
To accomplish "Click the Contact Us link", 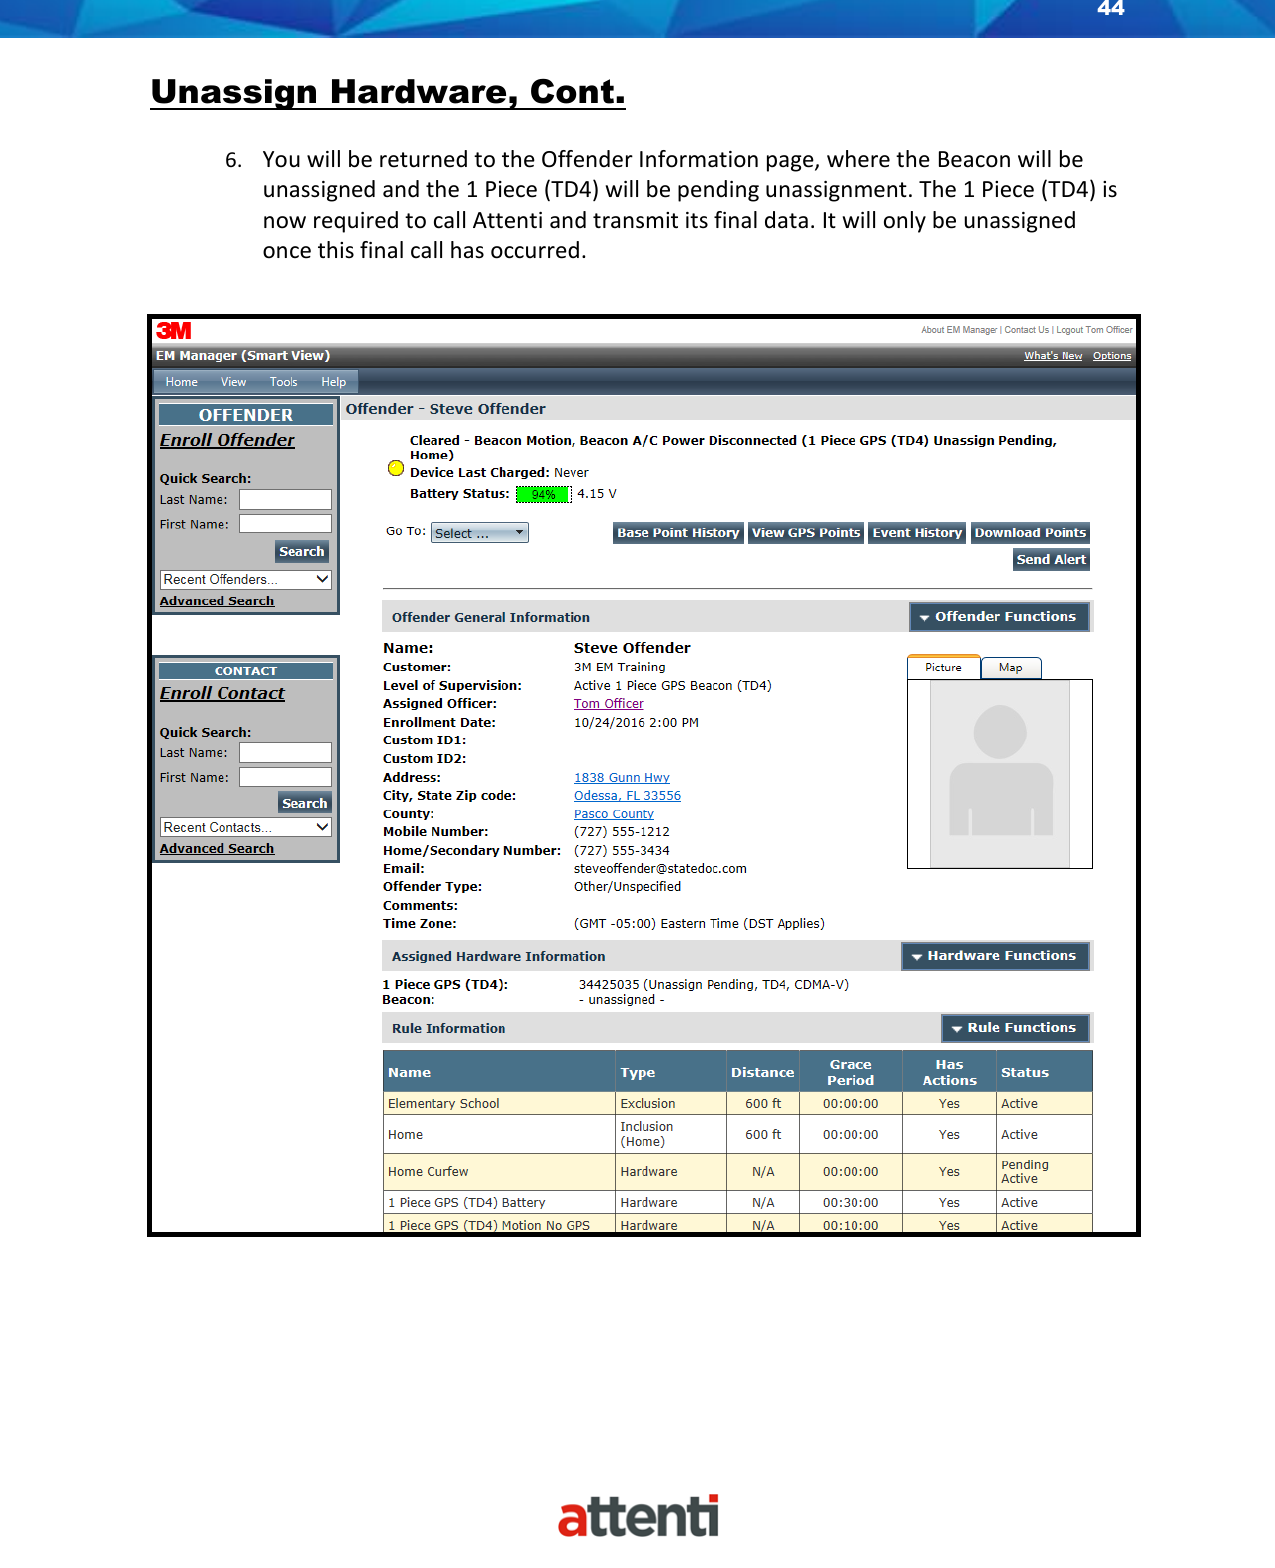I will point(1027,330).
